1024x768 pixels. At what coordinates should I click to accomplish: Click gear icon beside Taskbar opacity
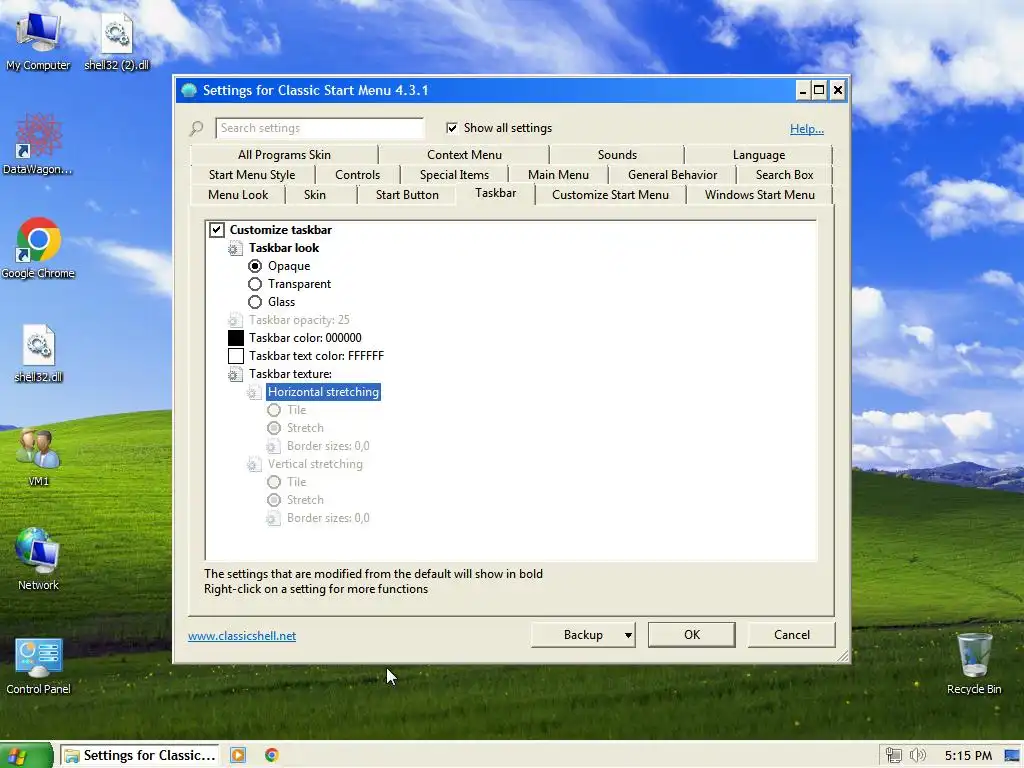[235, 320]
